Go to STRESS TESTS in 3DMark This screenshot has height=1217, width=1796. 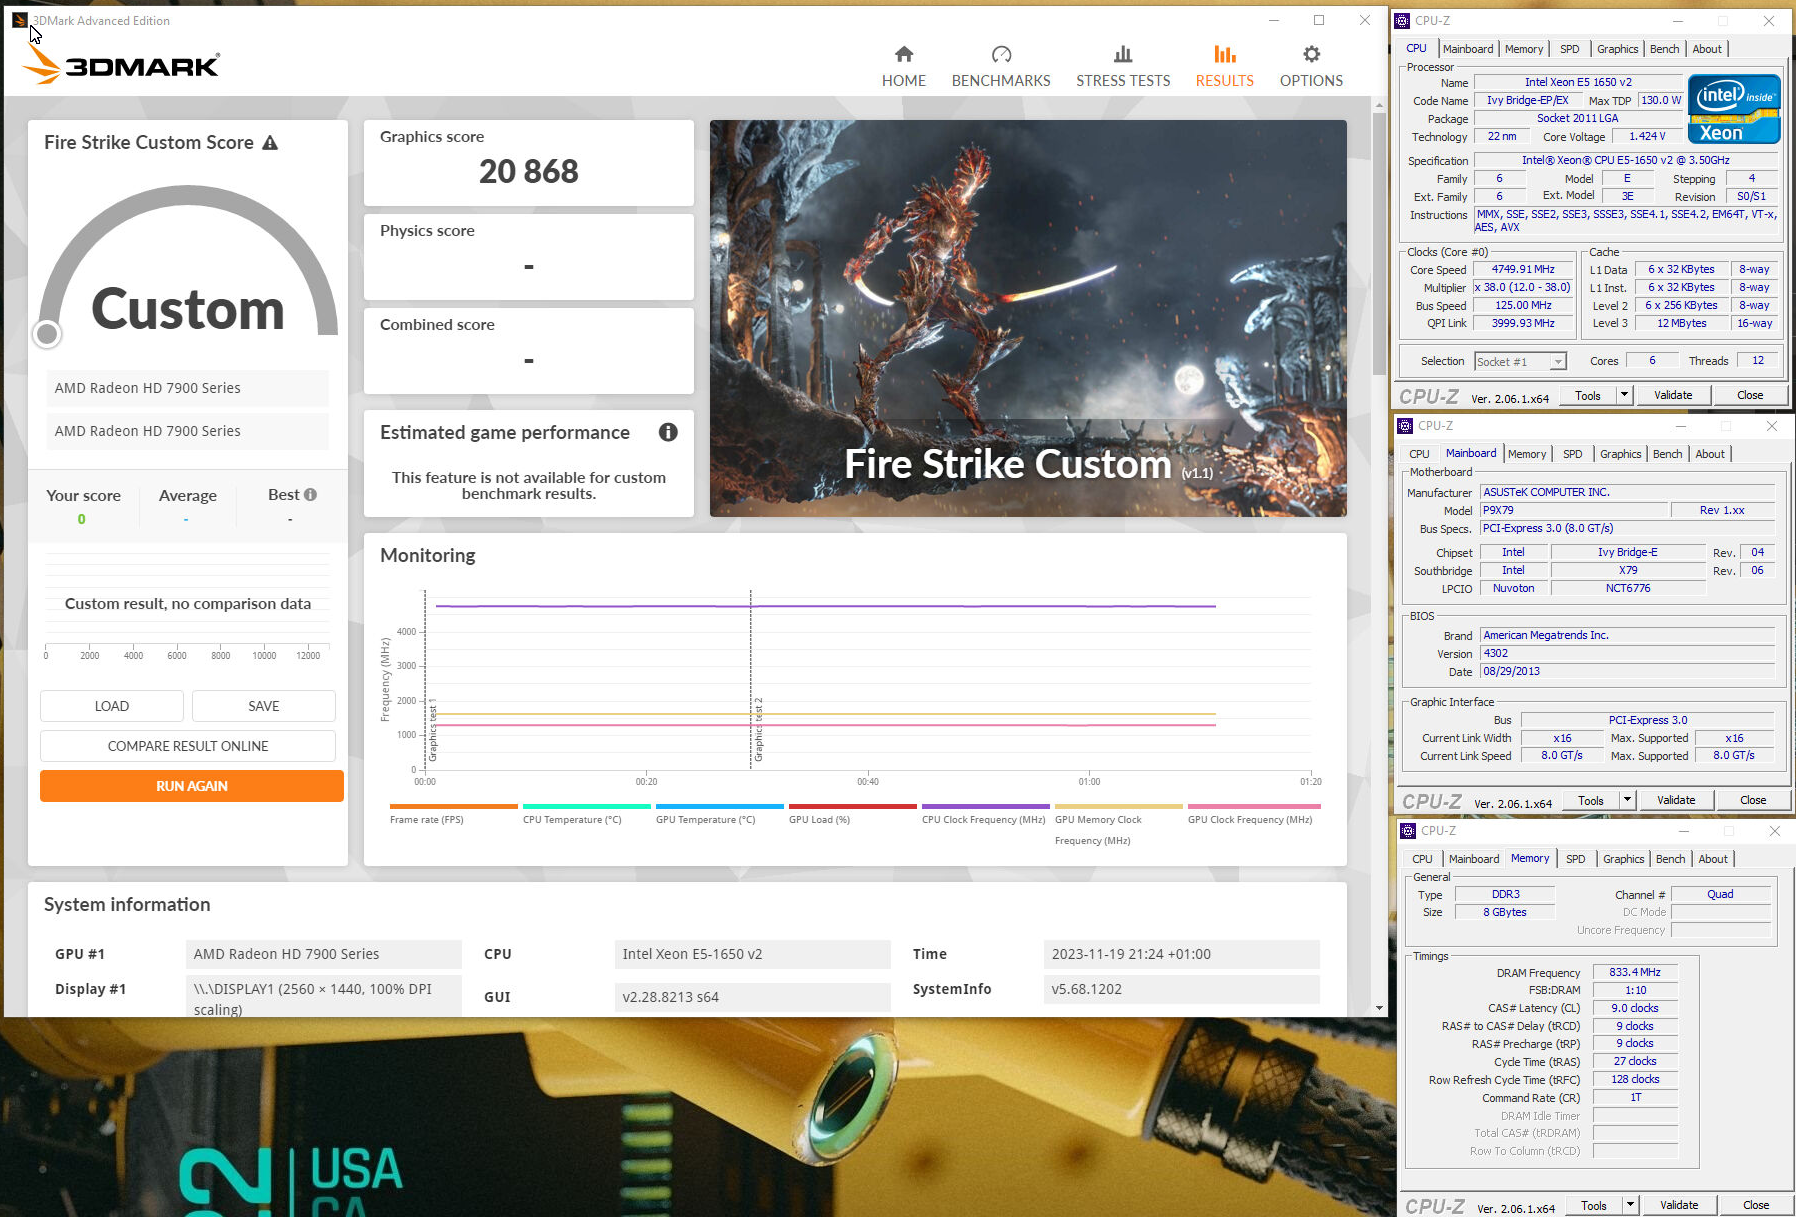[1123, 66]
